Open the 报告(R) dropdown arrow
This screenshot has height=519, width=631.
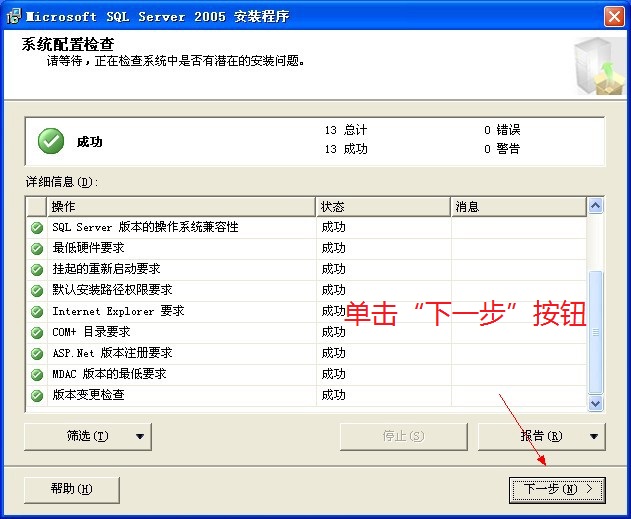pyautogui.click(x=594, y=436)
